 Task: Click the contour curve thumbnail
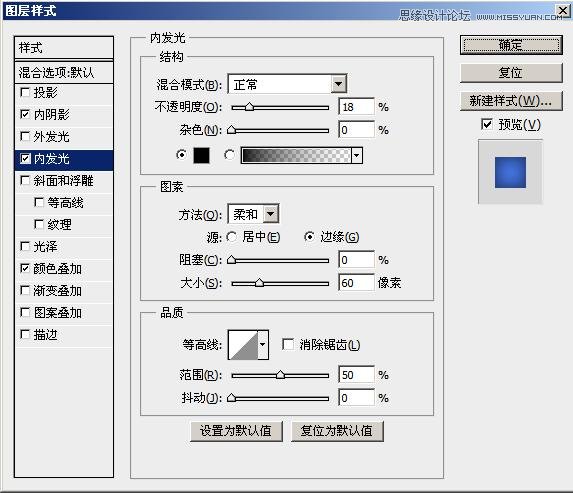click(243, 345)
